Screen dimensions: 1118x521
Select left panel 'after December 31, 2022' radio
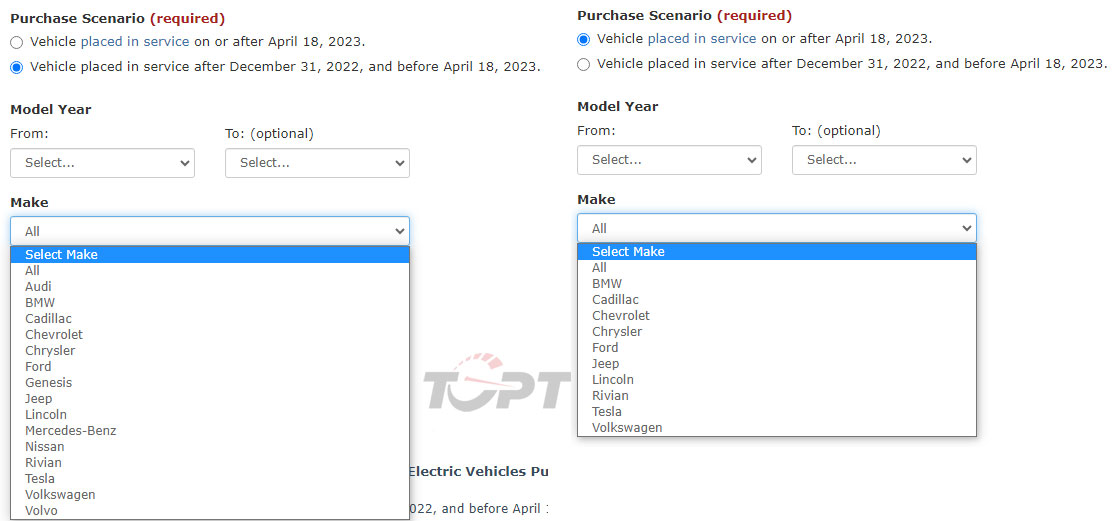(16, 67)
